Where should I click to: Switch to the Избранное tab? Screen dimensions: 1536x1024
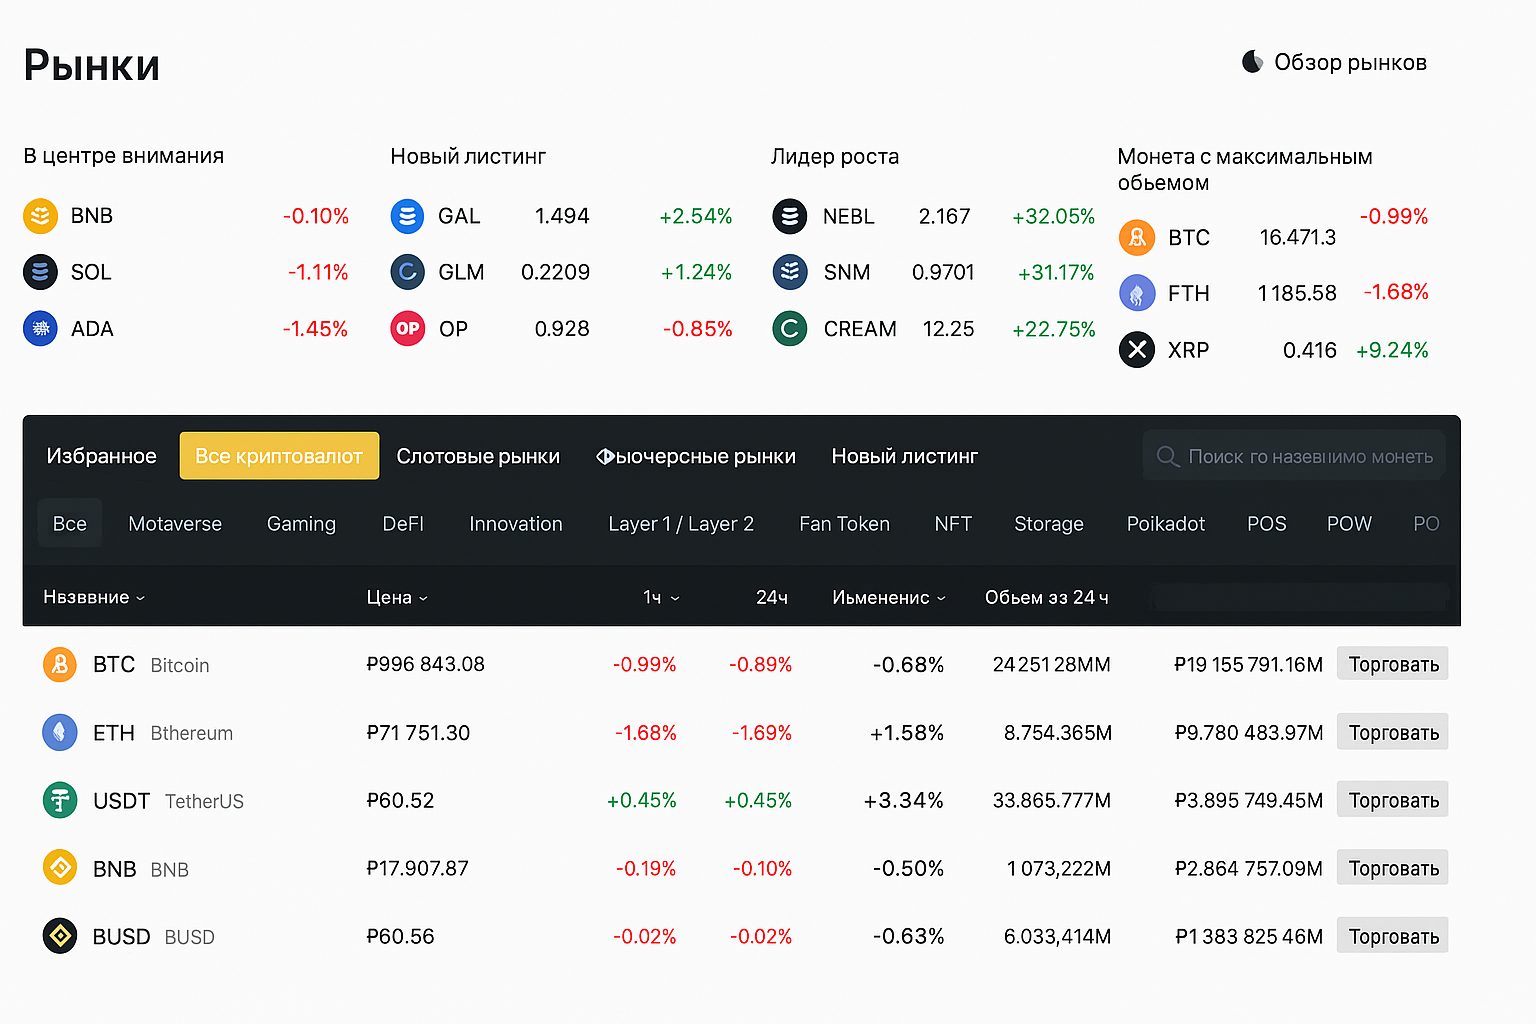click(101, 456)
